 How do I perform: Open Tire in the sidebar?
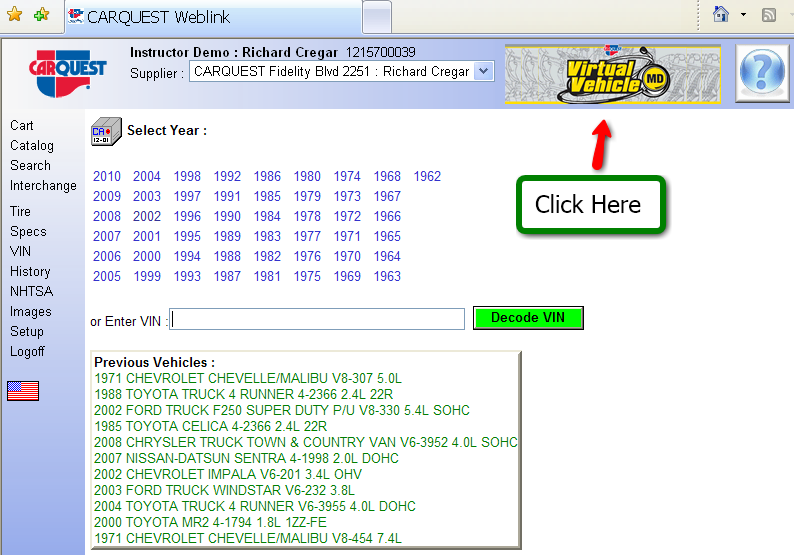point(20,211)
